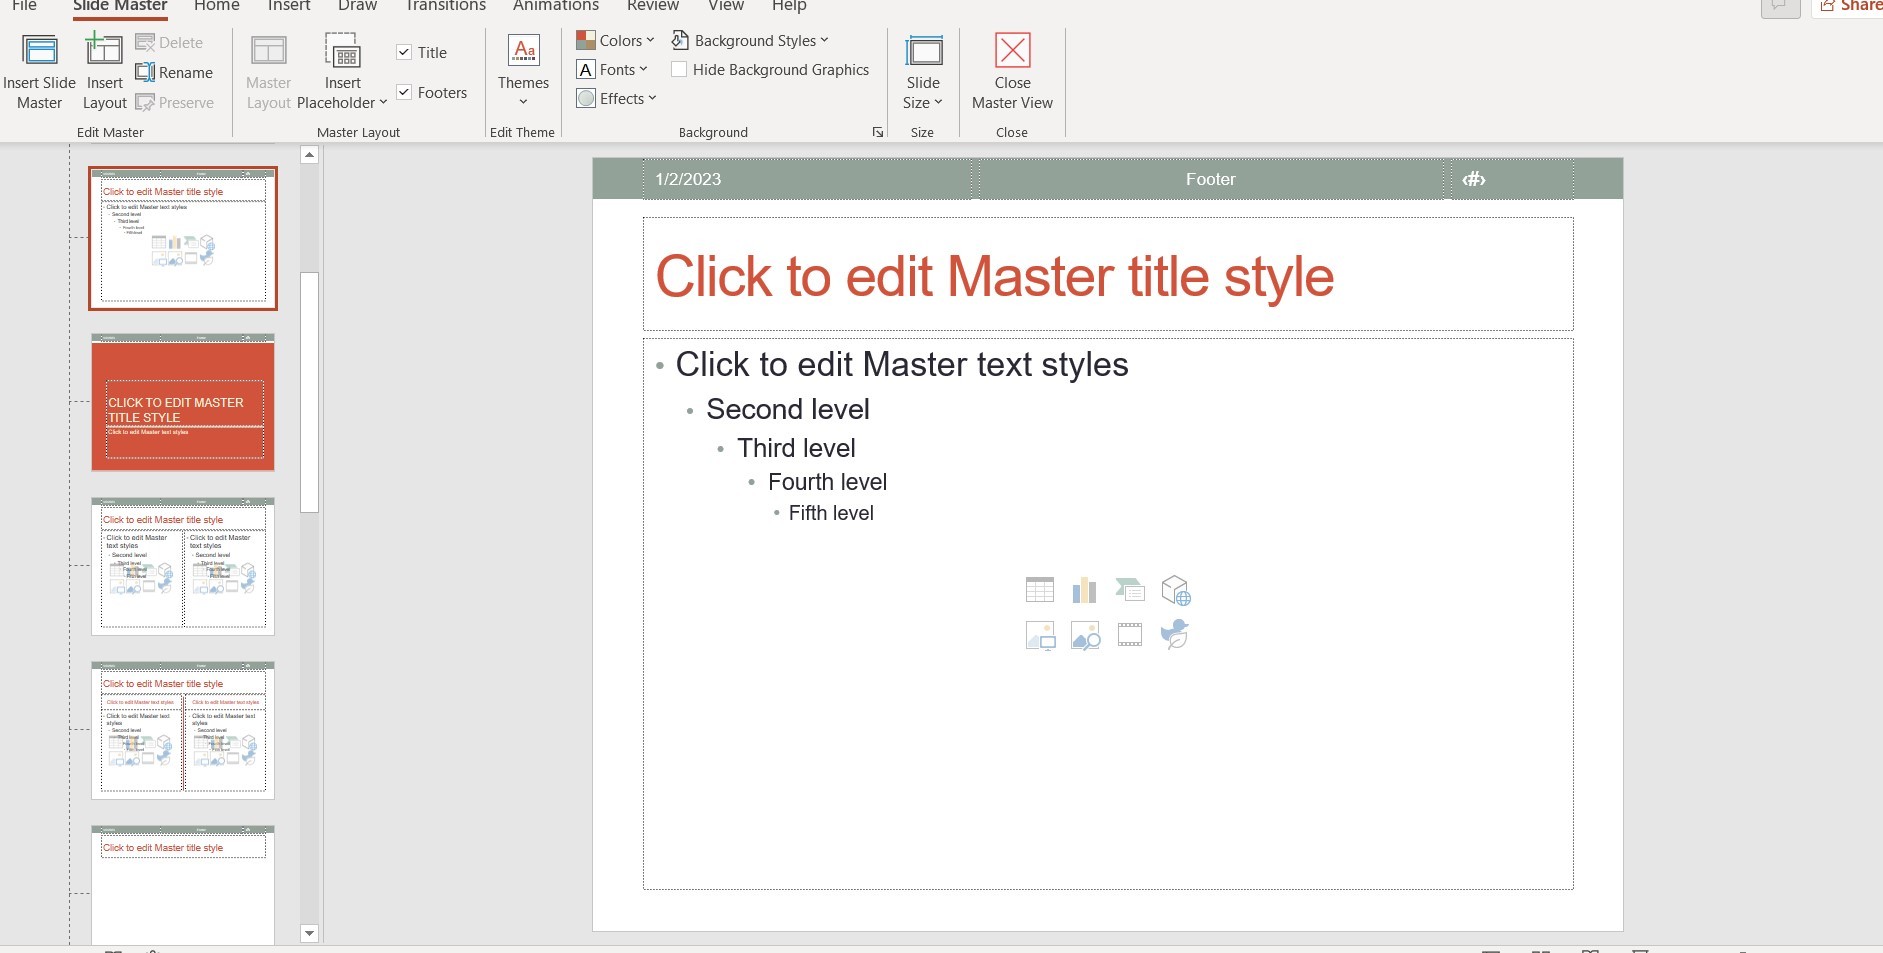Click the Pictures placeholder icon

pos(1040,635)
